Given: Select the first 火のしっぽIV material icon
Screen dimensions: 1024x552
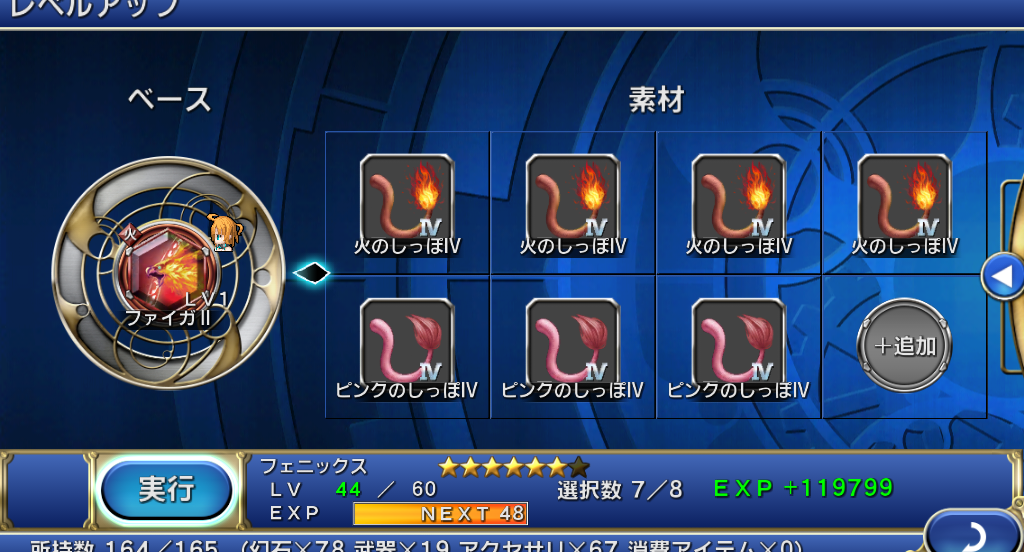Looking at the screenshot, I should pyautogui.click(x=407, y=199).
